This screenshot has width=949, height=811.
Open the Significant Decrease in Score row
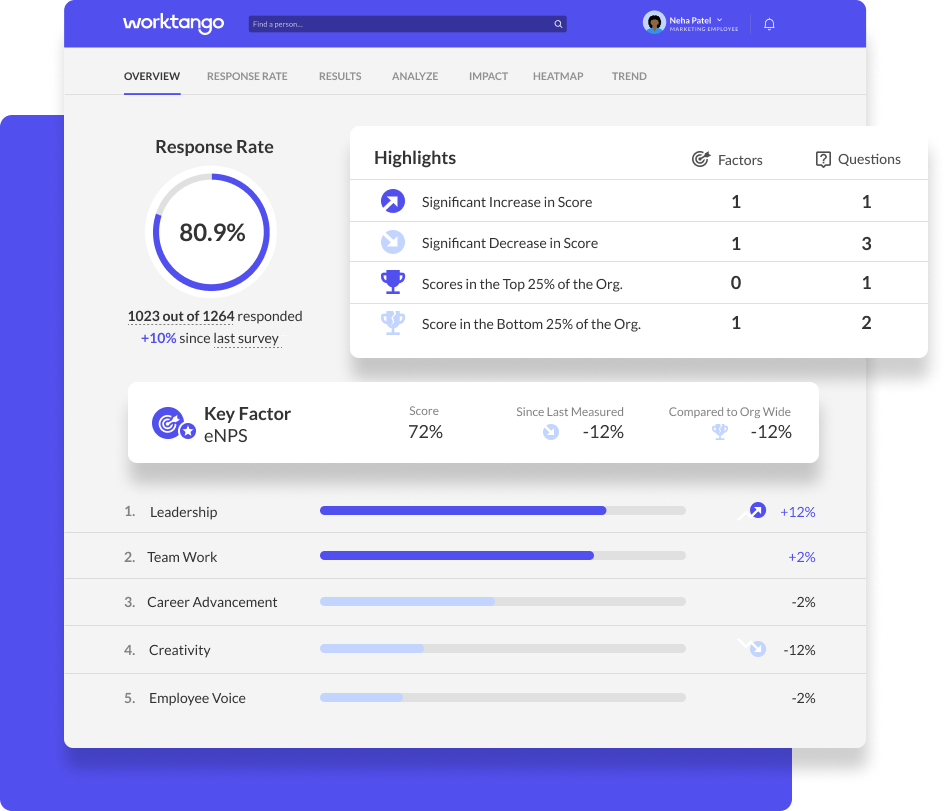[639, 242]
